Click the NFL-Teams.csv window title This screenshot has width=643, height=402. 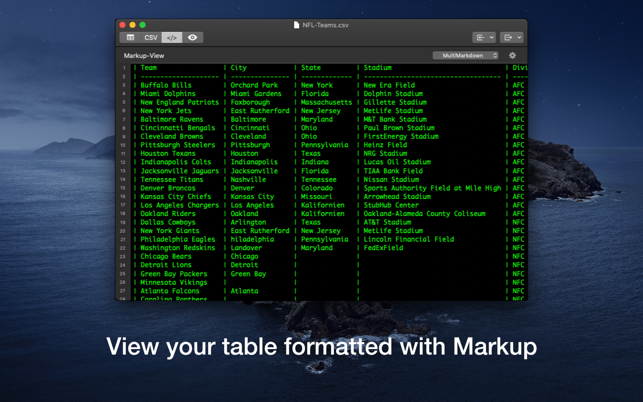tap(326, 25)
